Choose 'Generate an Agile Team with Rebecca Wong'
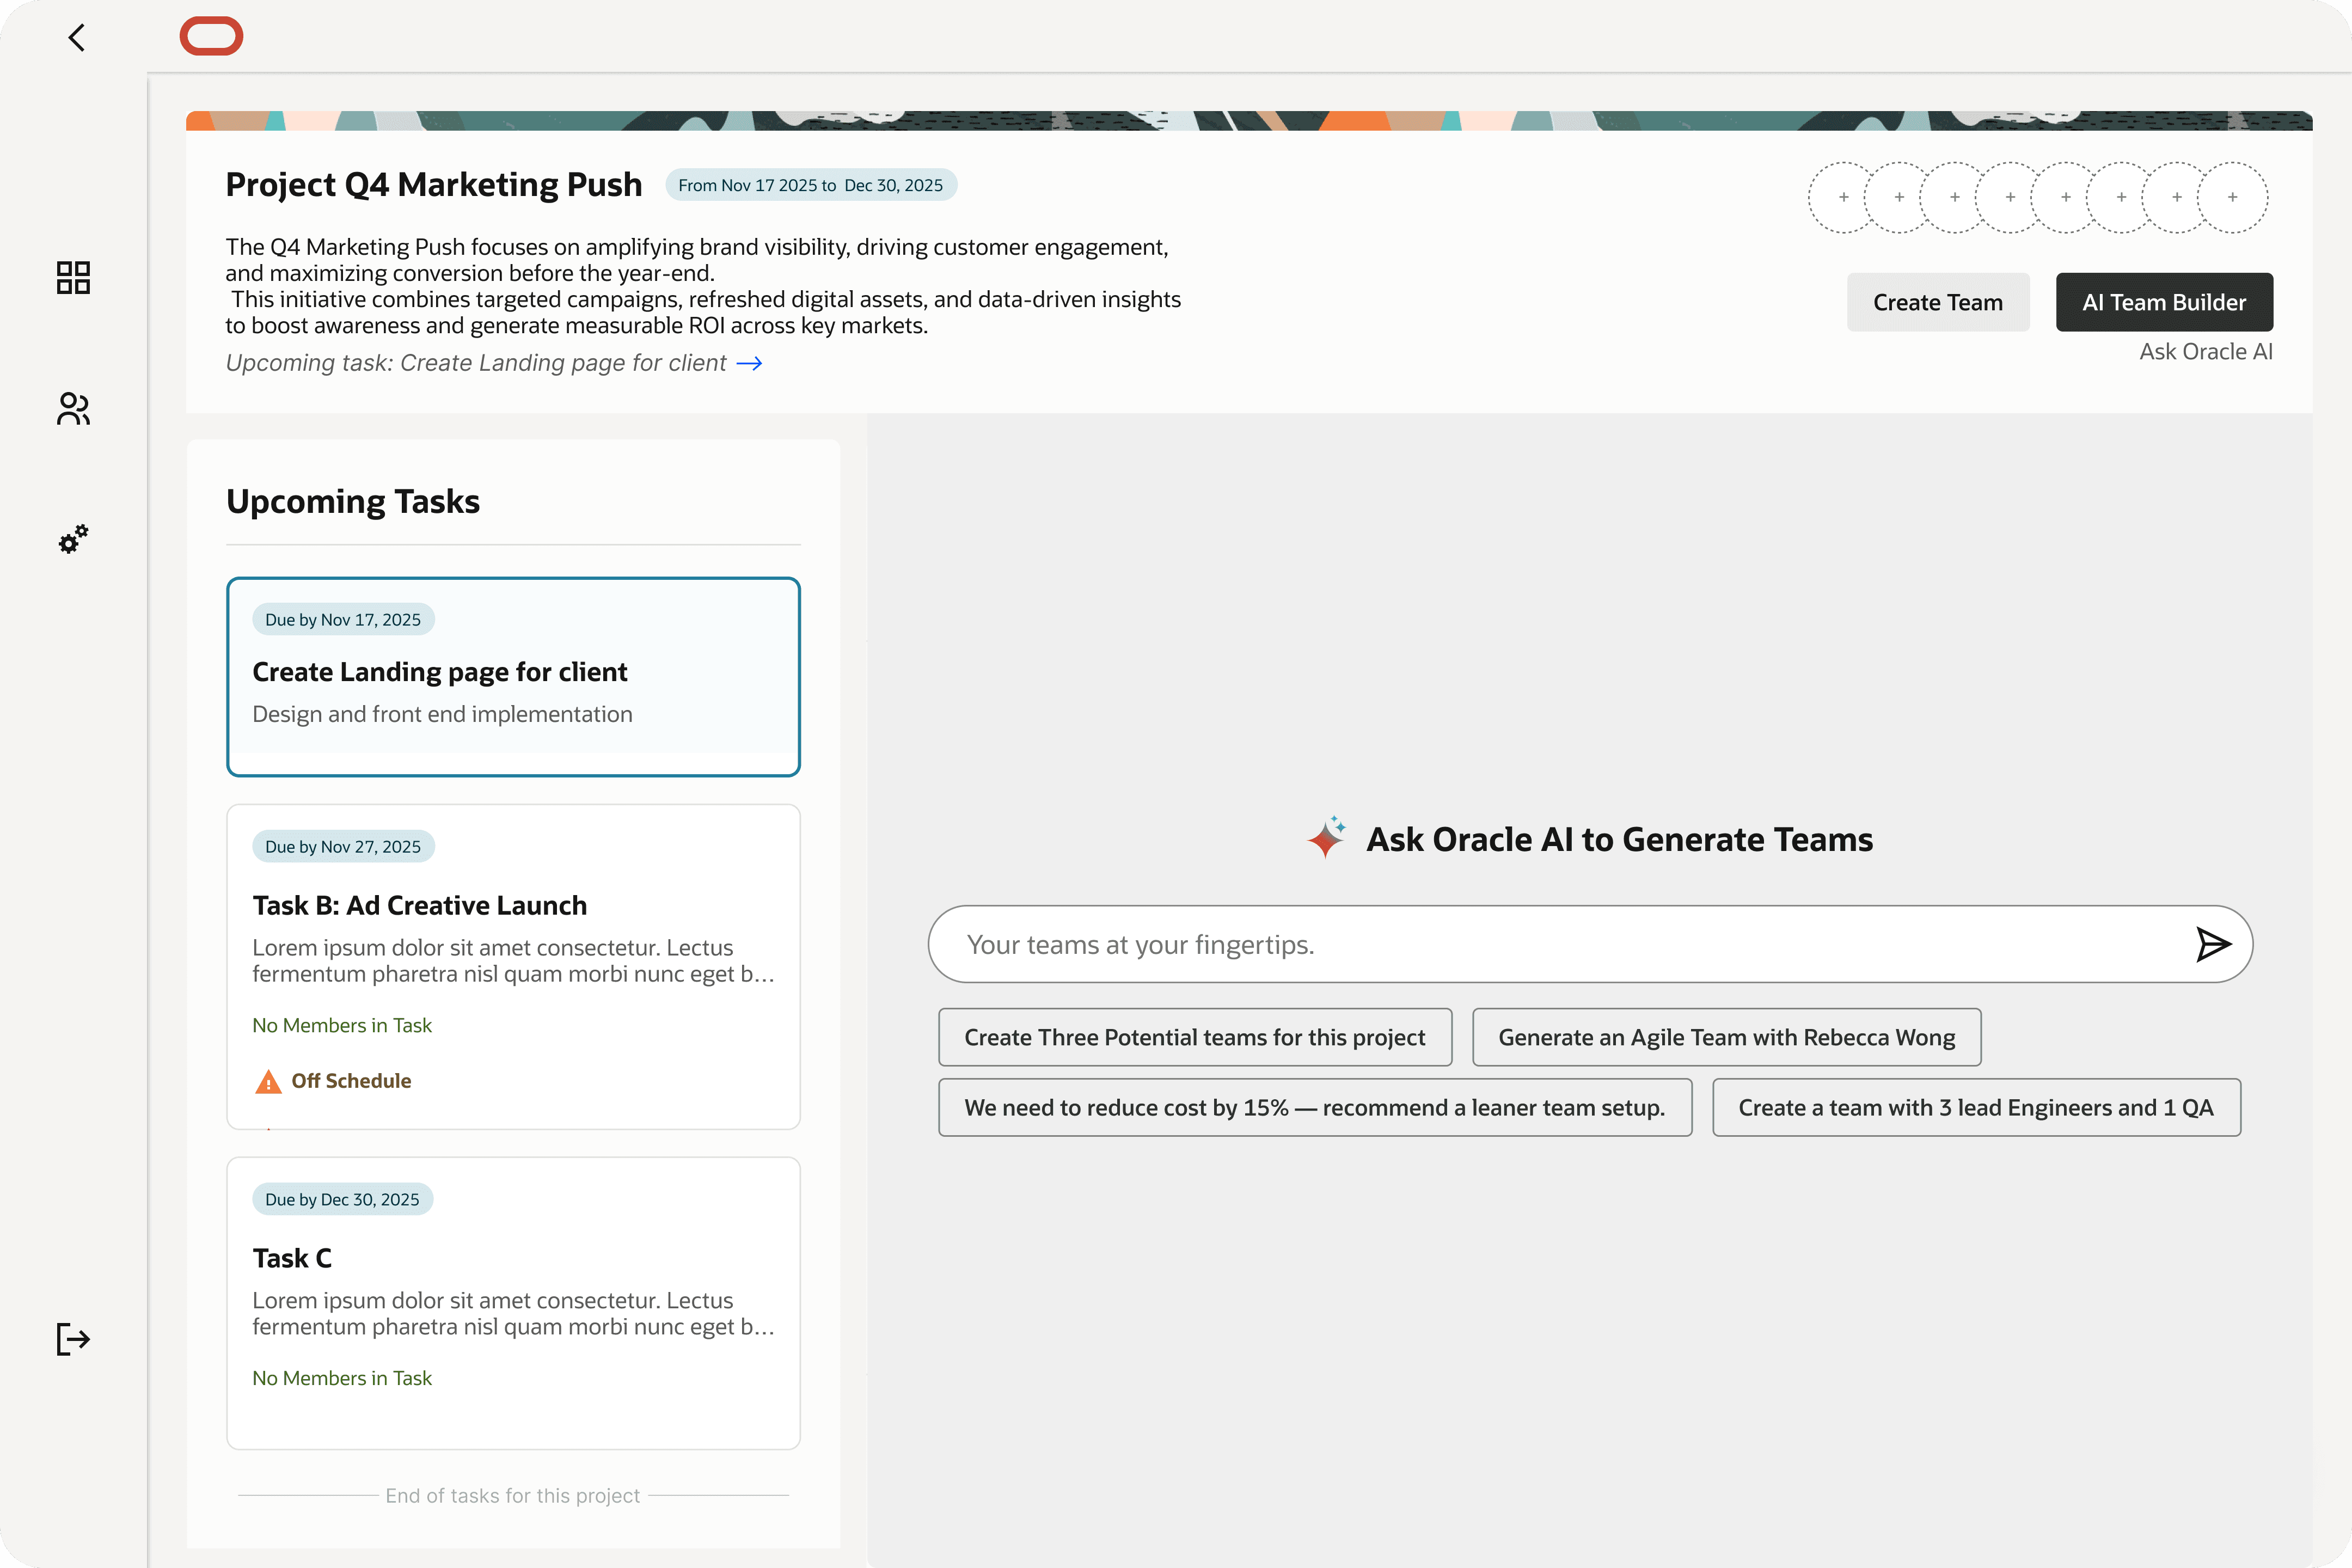 click(1726, 1037)
